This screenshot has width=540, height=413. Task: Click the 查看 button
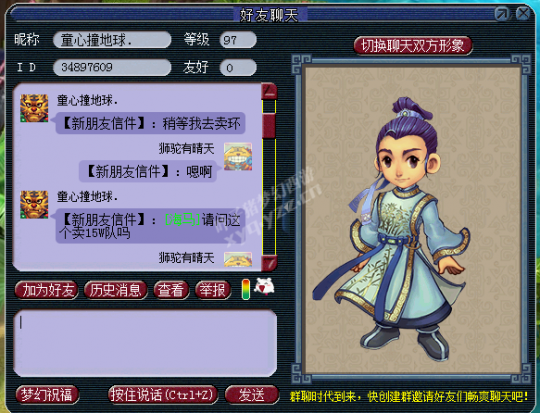point(171,290)
